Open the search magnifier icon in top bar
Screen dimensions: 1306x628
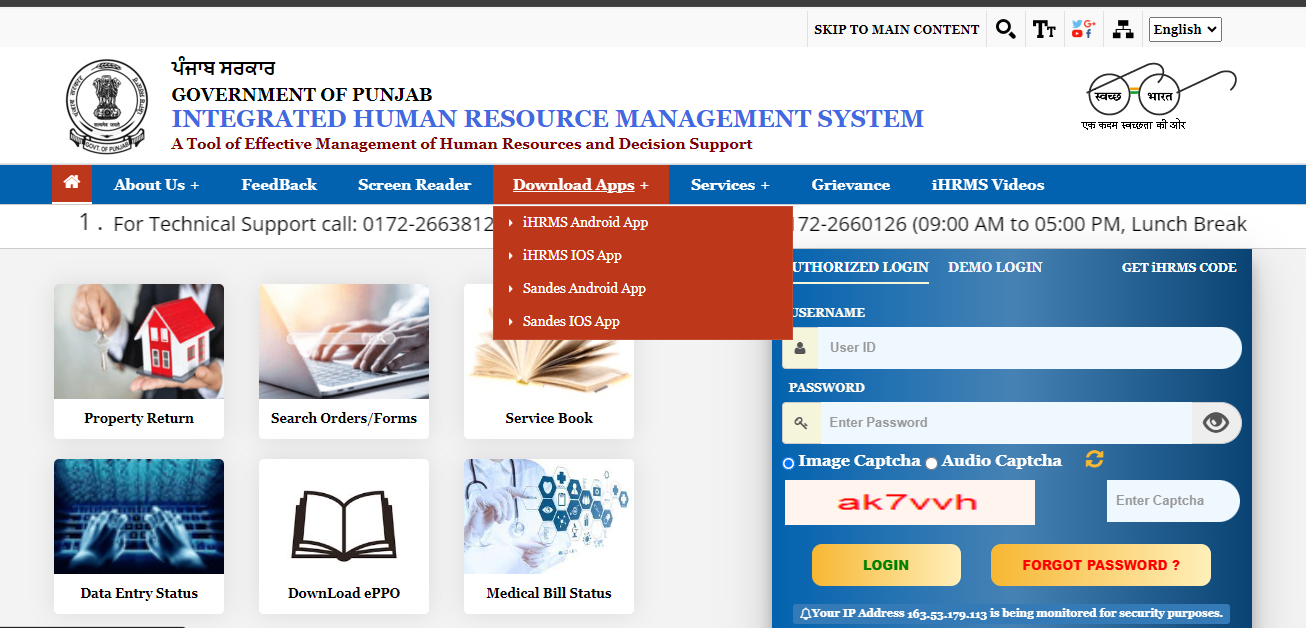(1006, 29)
